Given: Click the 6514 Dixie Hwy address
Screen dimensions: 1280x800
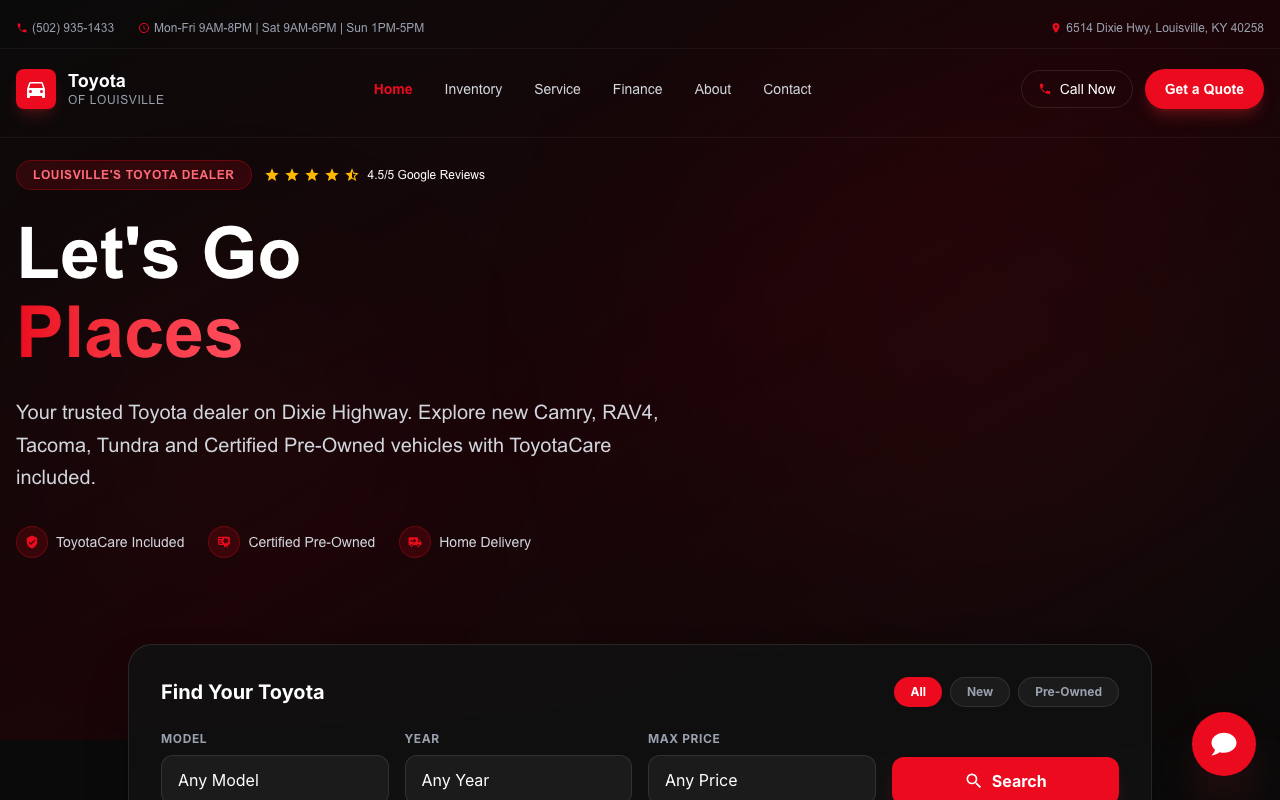Looking at the screenshot, I should click(1165, 28).
